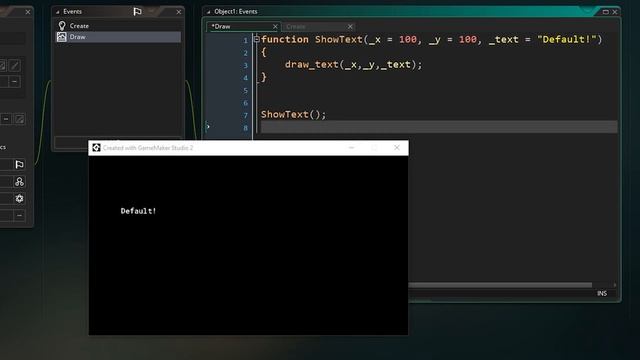Switch to the *Draw code tab
The width and height of the screenshot is (640, 360).
(243, 27)
